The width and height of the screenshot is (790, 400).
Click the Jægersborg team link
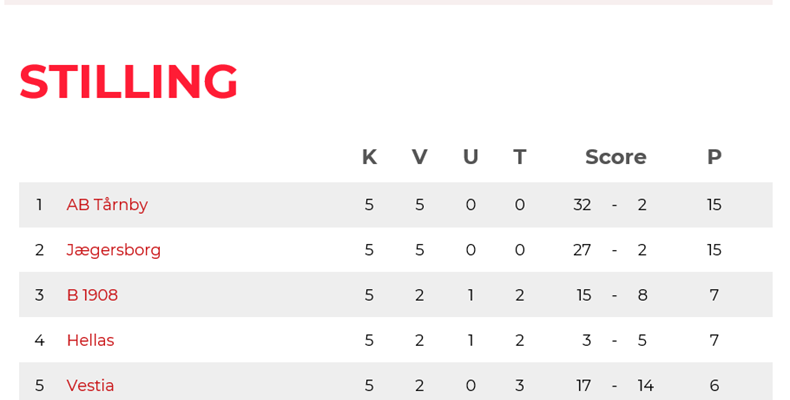[x=113, y=250]
